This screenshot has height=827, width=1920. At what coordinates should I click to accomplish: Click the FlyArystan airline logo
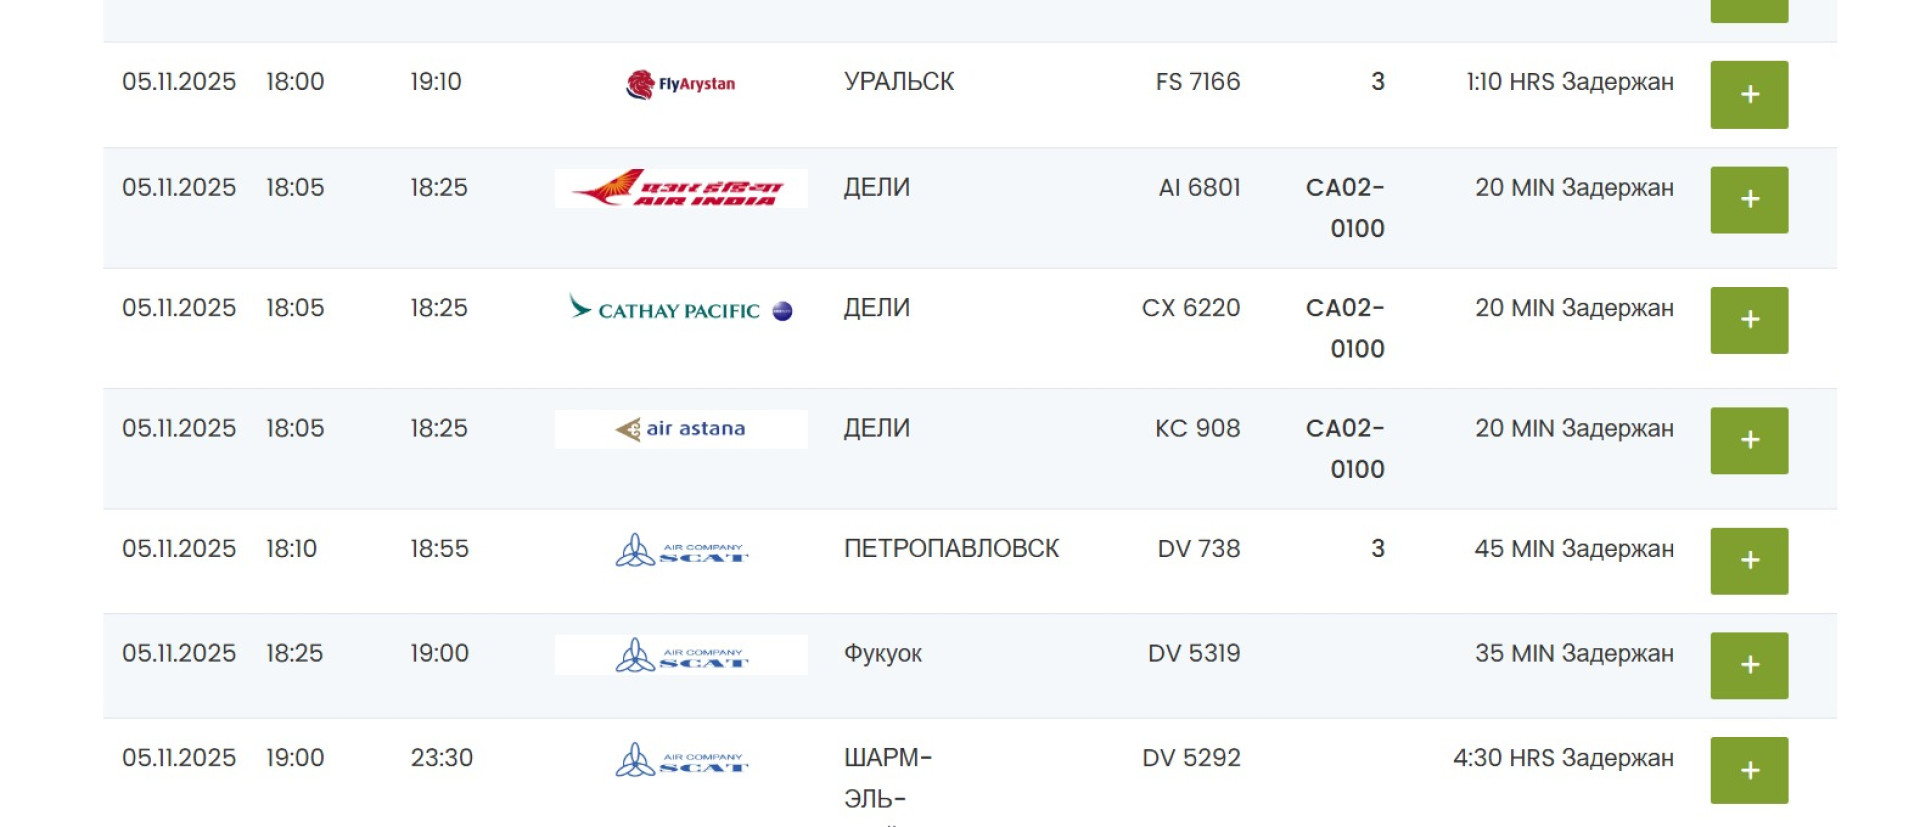click(x=681, y=84)
